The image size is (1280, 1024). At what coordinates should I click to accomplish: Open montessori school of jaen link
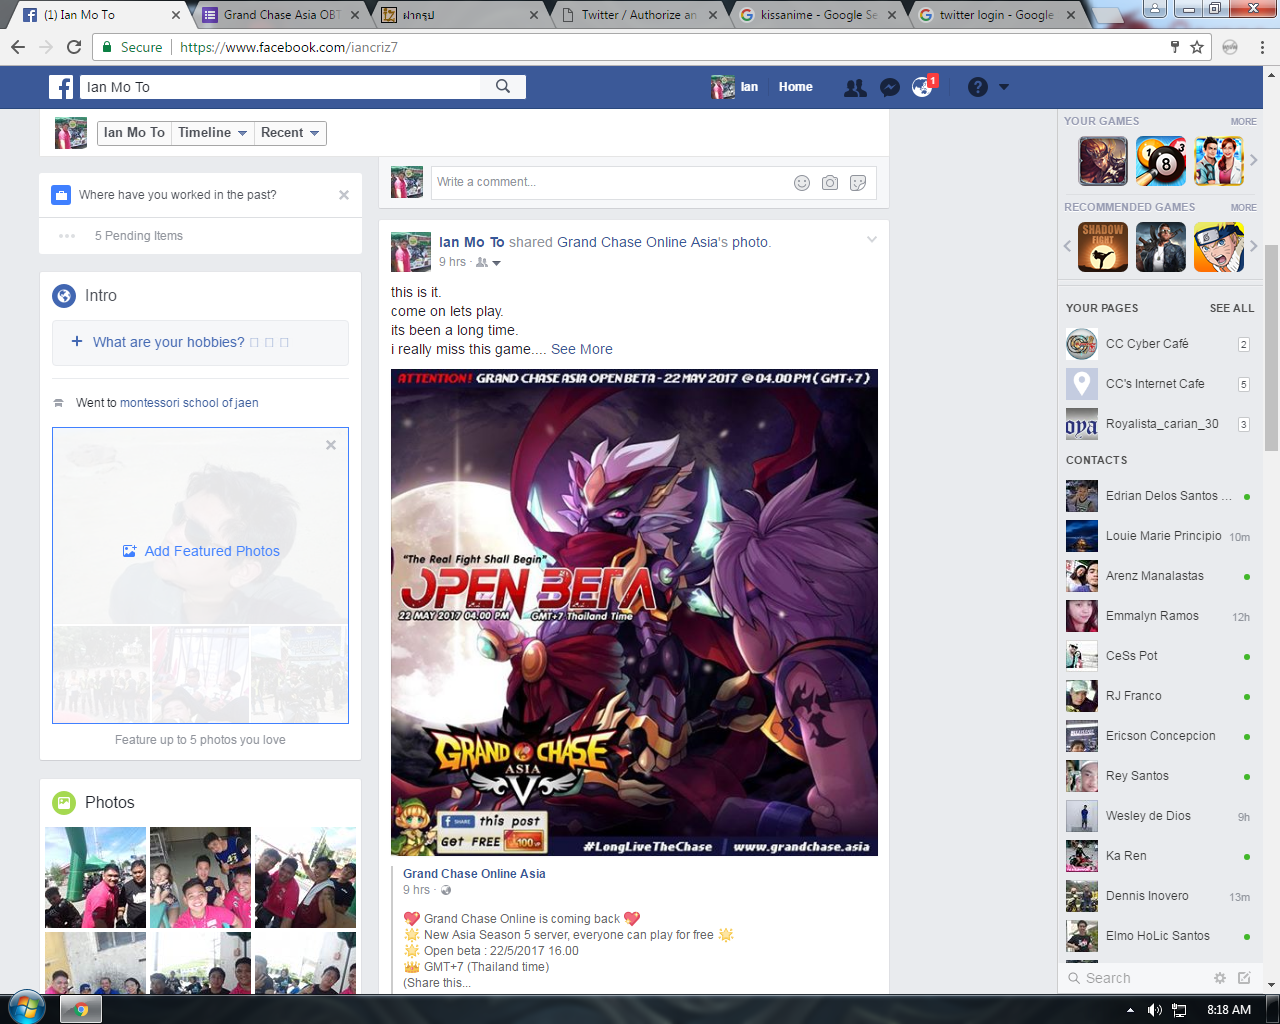tap(189, 403)
